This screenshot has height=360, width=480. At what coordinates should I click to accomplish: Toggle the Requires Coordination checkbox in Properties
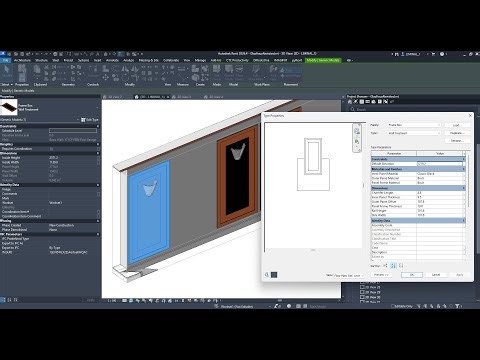[x=51, y=149]
